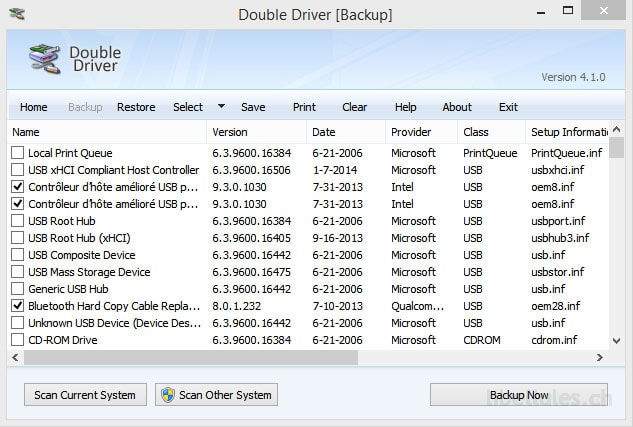Viewport: 633px width, 427px height.
Task: Click the usbport.inf cell
Action: pos(558,221)
